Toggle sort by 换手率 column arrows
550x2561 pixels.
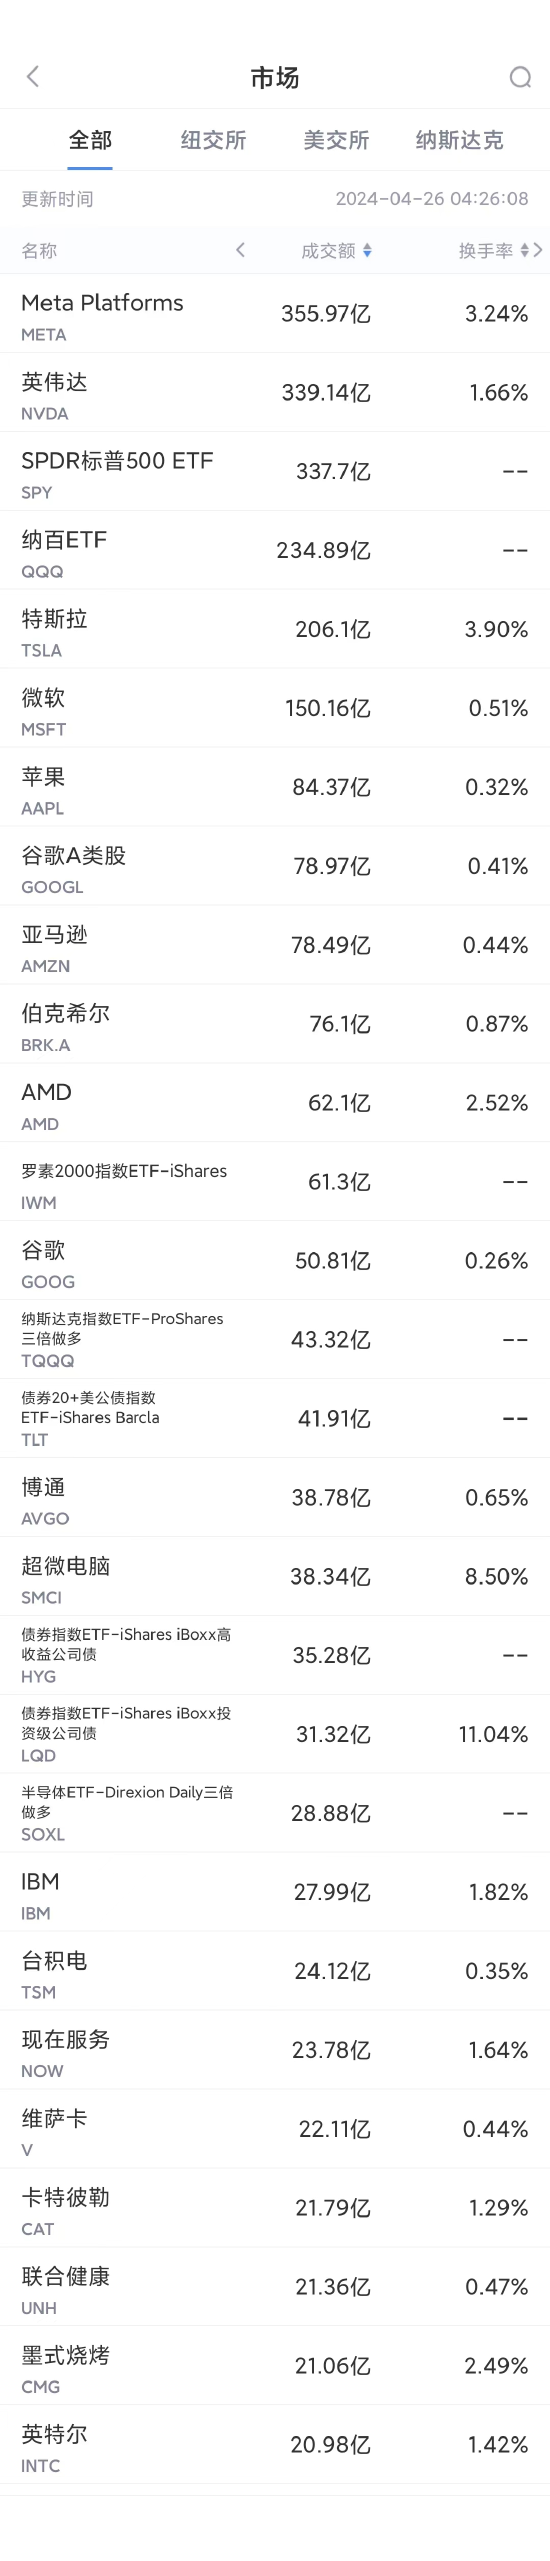[525, 251]
